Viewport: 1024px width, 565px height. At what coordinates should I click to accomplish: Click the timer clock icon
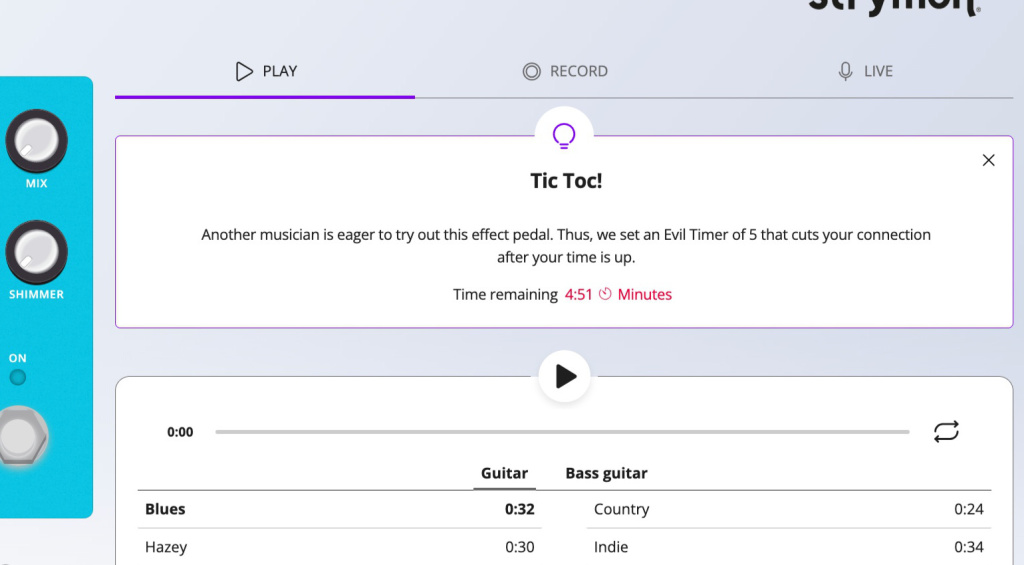605,294
